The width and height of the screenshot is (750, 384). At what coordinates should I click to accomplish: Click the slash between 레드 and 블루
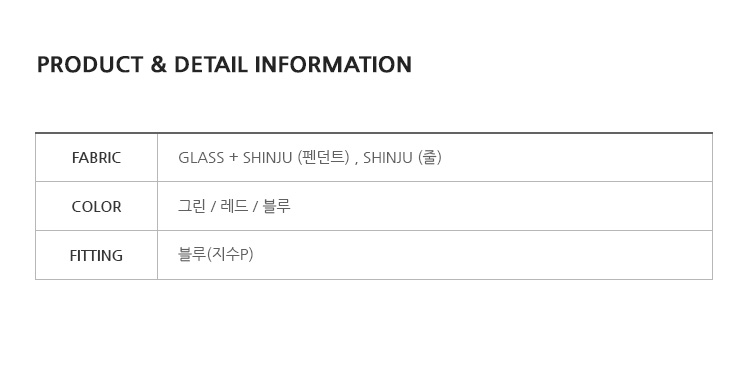click(x=255, y=207)
